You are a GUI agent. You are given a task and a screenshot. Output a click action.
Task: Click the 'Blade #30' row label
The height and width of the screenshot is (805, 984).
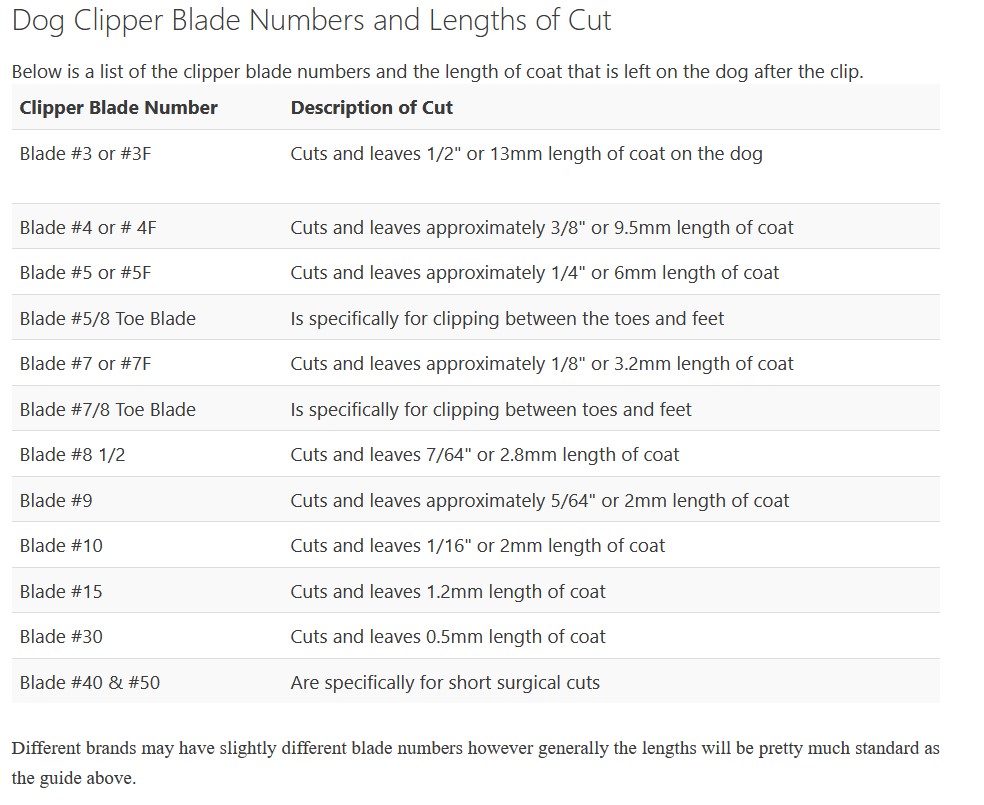point(60,636)
